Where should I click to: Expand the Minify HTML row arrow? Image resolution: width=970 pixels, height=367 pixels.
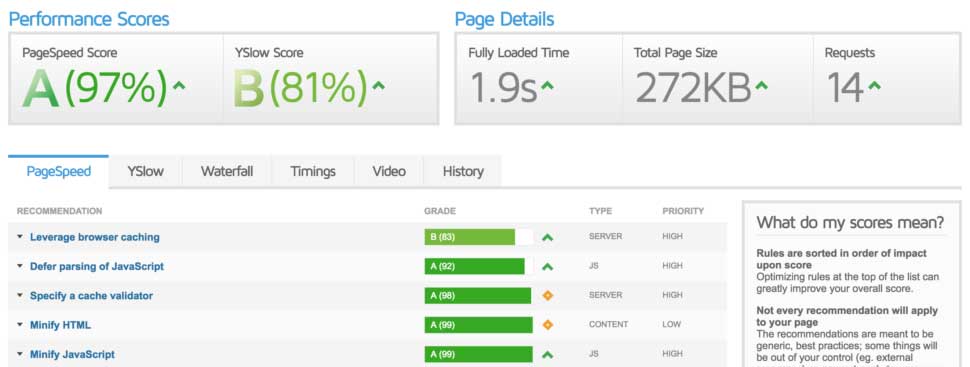coord(20,325)
